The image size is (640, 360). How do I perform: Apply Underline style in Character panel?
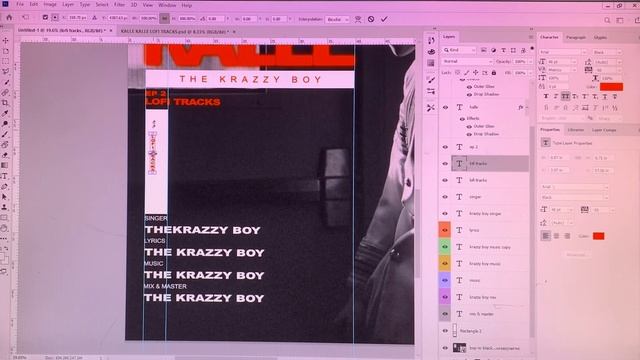click(x=605, y=96)
